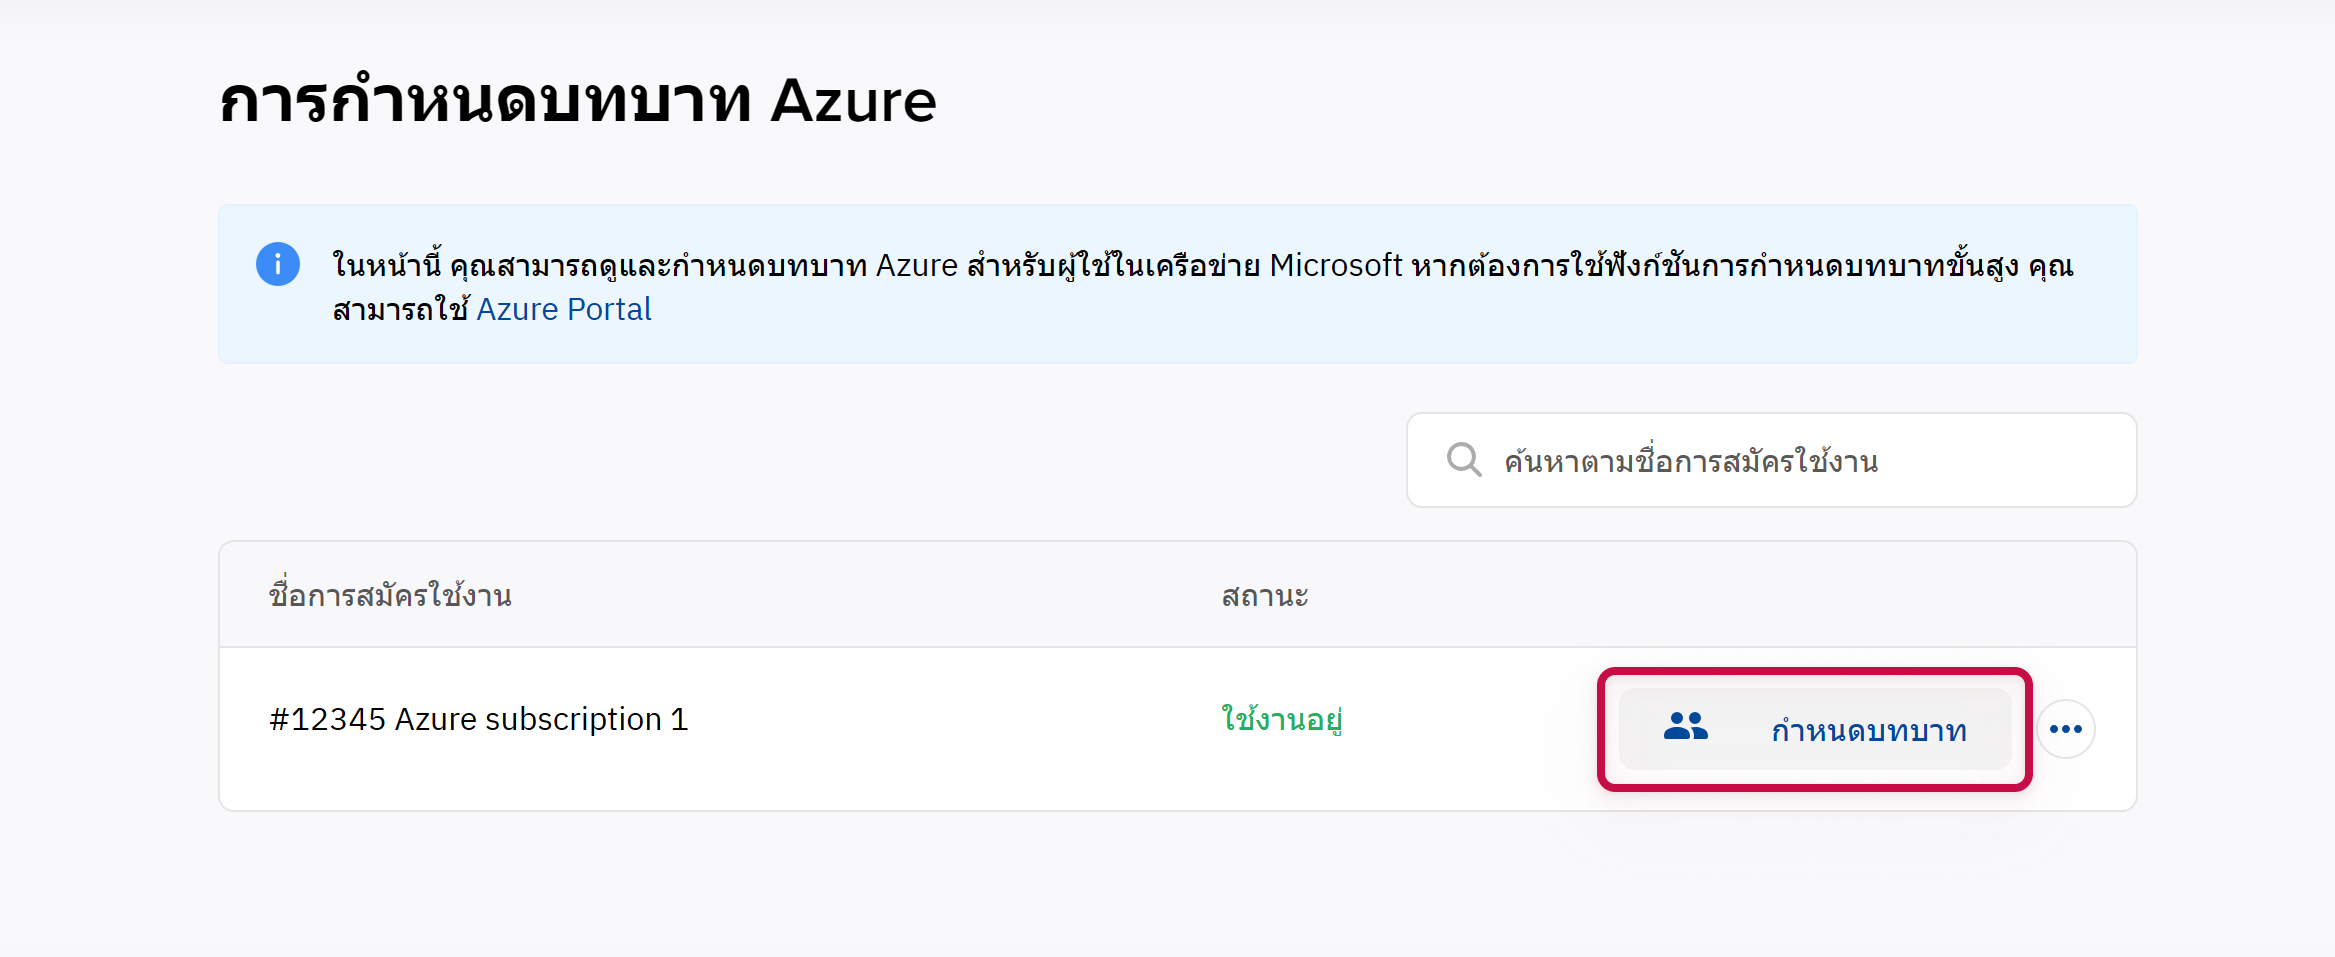Click the blue info icon in banner
Screen dimensions: 2335x957
tap(278, 264)
